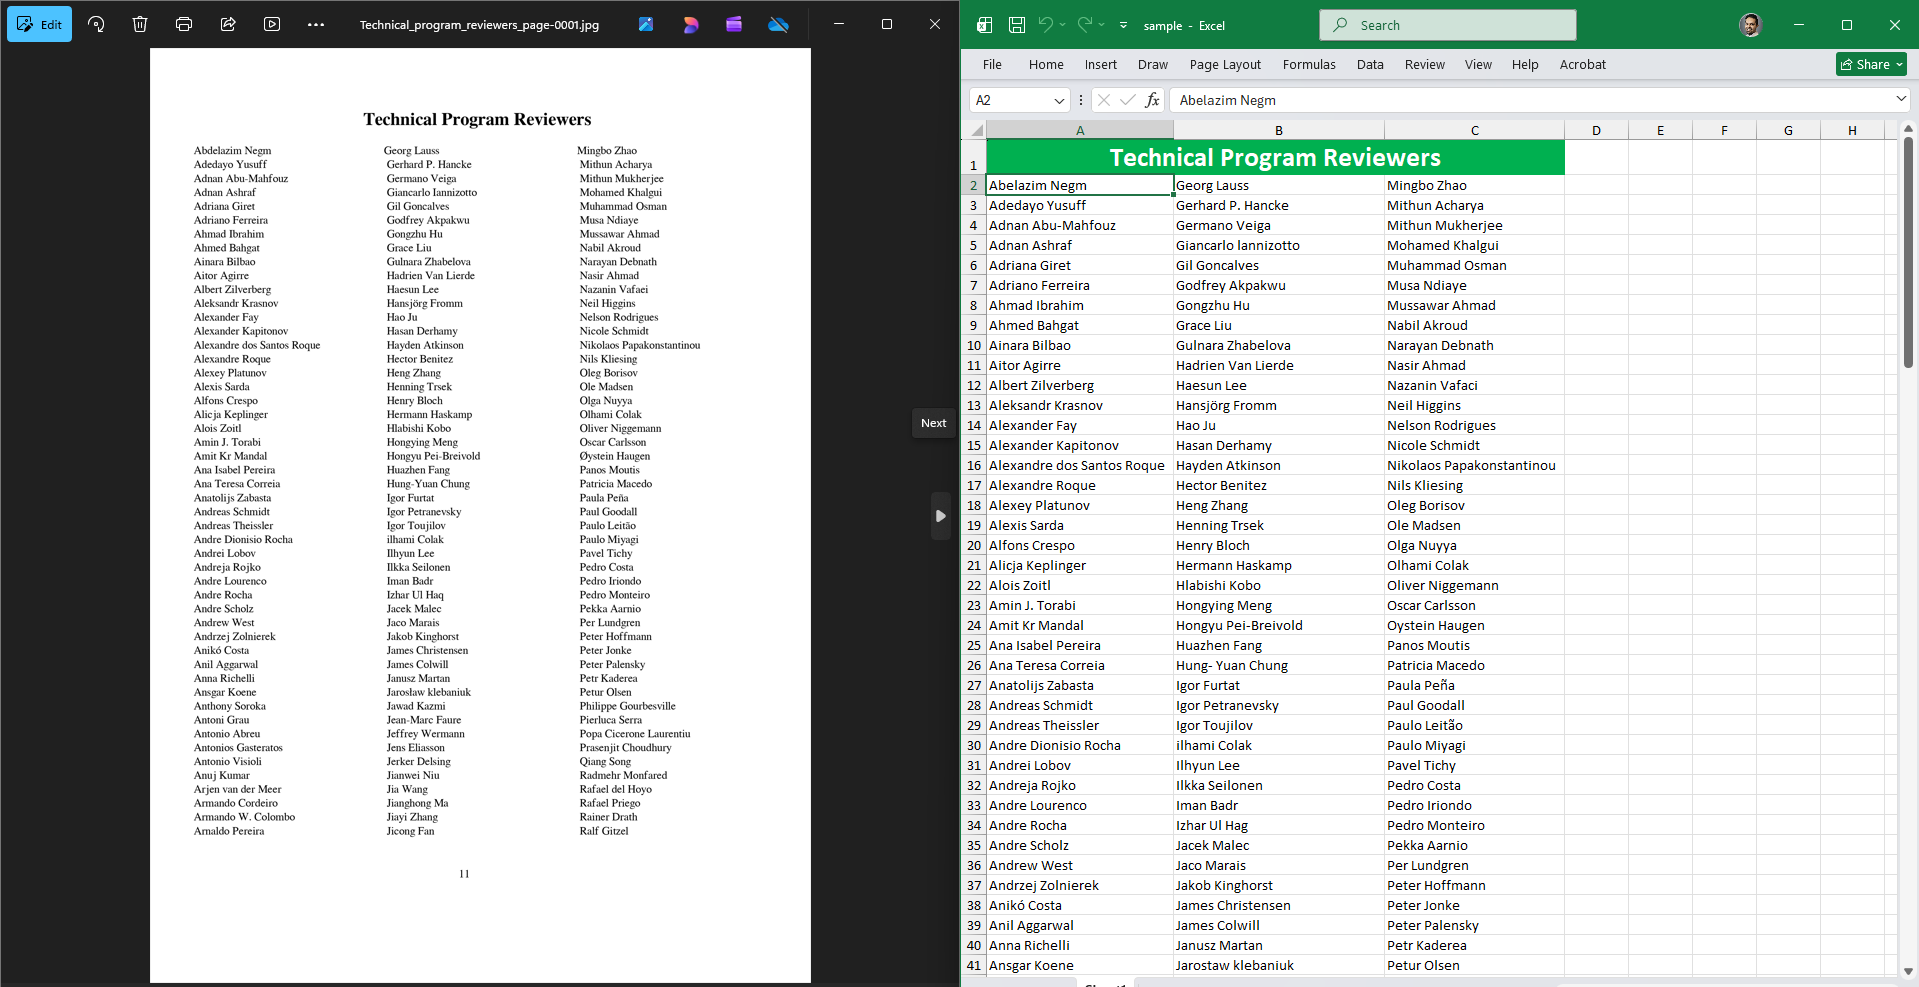Click the Print icon in the photo viewer
The height and width of the screenshot is (987, 1919).
click(184, 25)
